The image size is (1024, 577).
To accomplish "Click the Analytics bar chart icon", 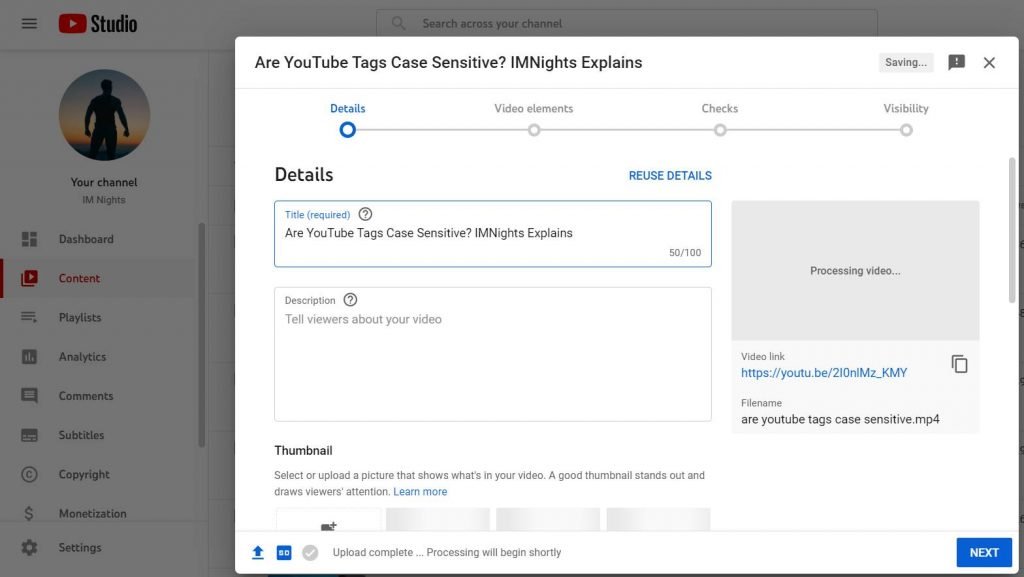I will pyautogui.click(x=29, y=356).
